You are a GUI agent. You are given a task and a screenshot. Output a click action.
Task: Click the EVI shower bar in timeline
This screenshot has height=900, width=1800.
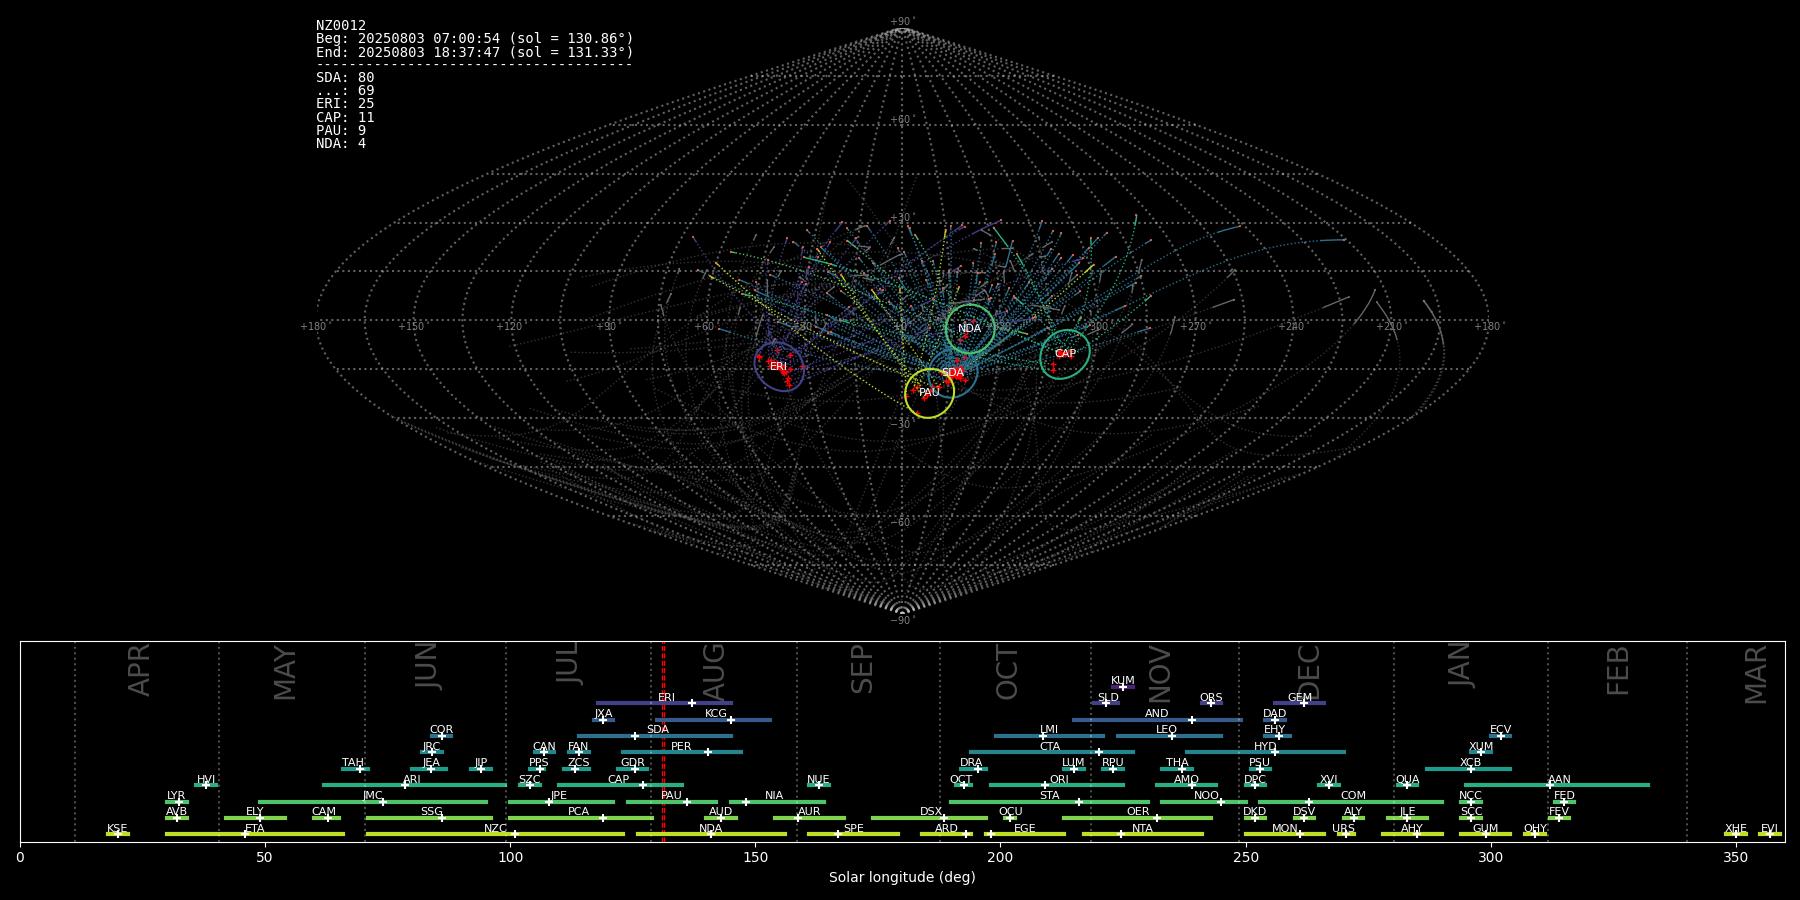point(1770,834)
